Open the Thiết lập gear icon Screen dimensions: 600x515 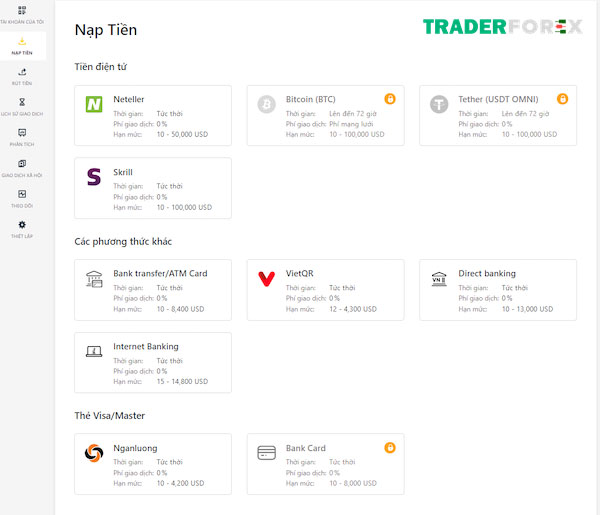[22, 225]
